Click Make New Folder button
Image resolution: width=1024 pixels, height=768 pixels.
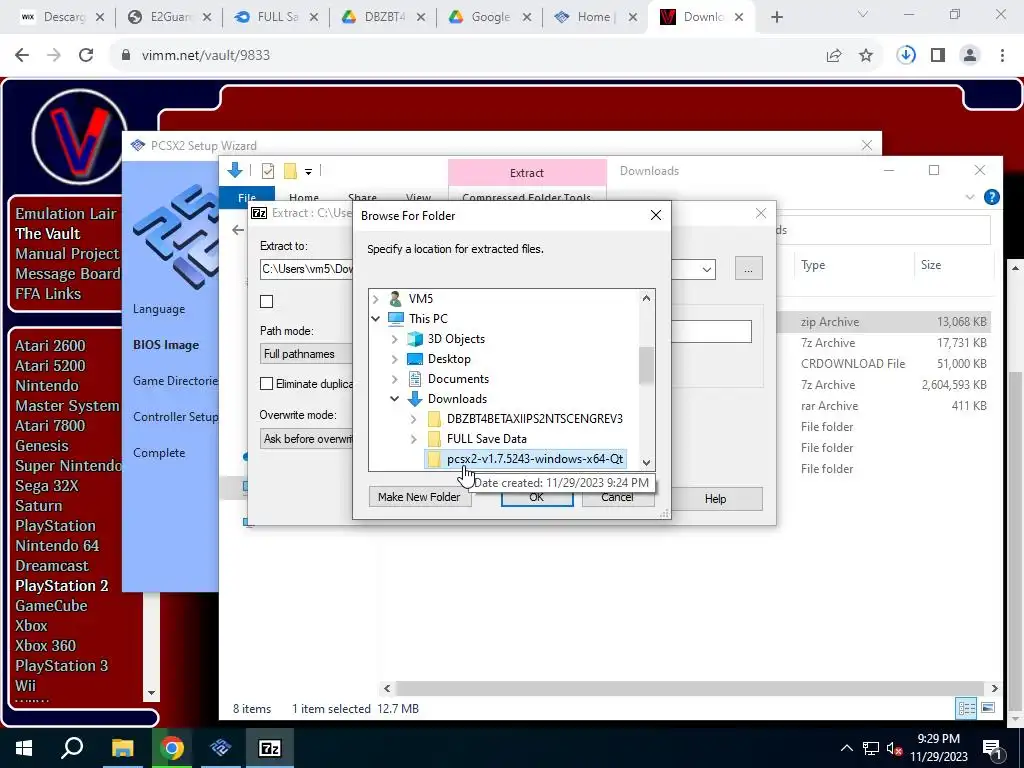[419, 497]
